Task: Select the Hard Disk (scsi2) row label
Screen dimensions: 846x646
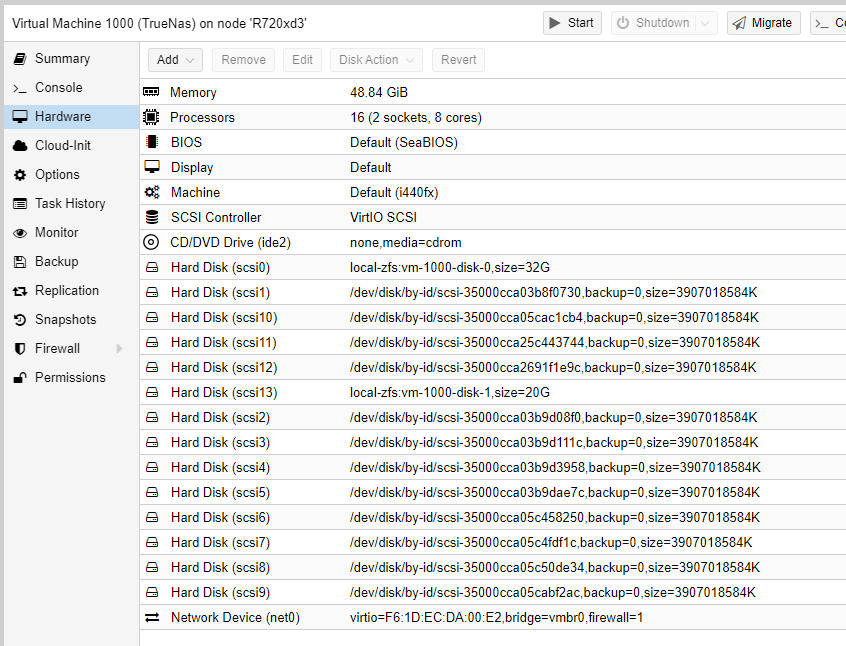Action: (220, 417)
